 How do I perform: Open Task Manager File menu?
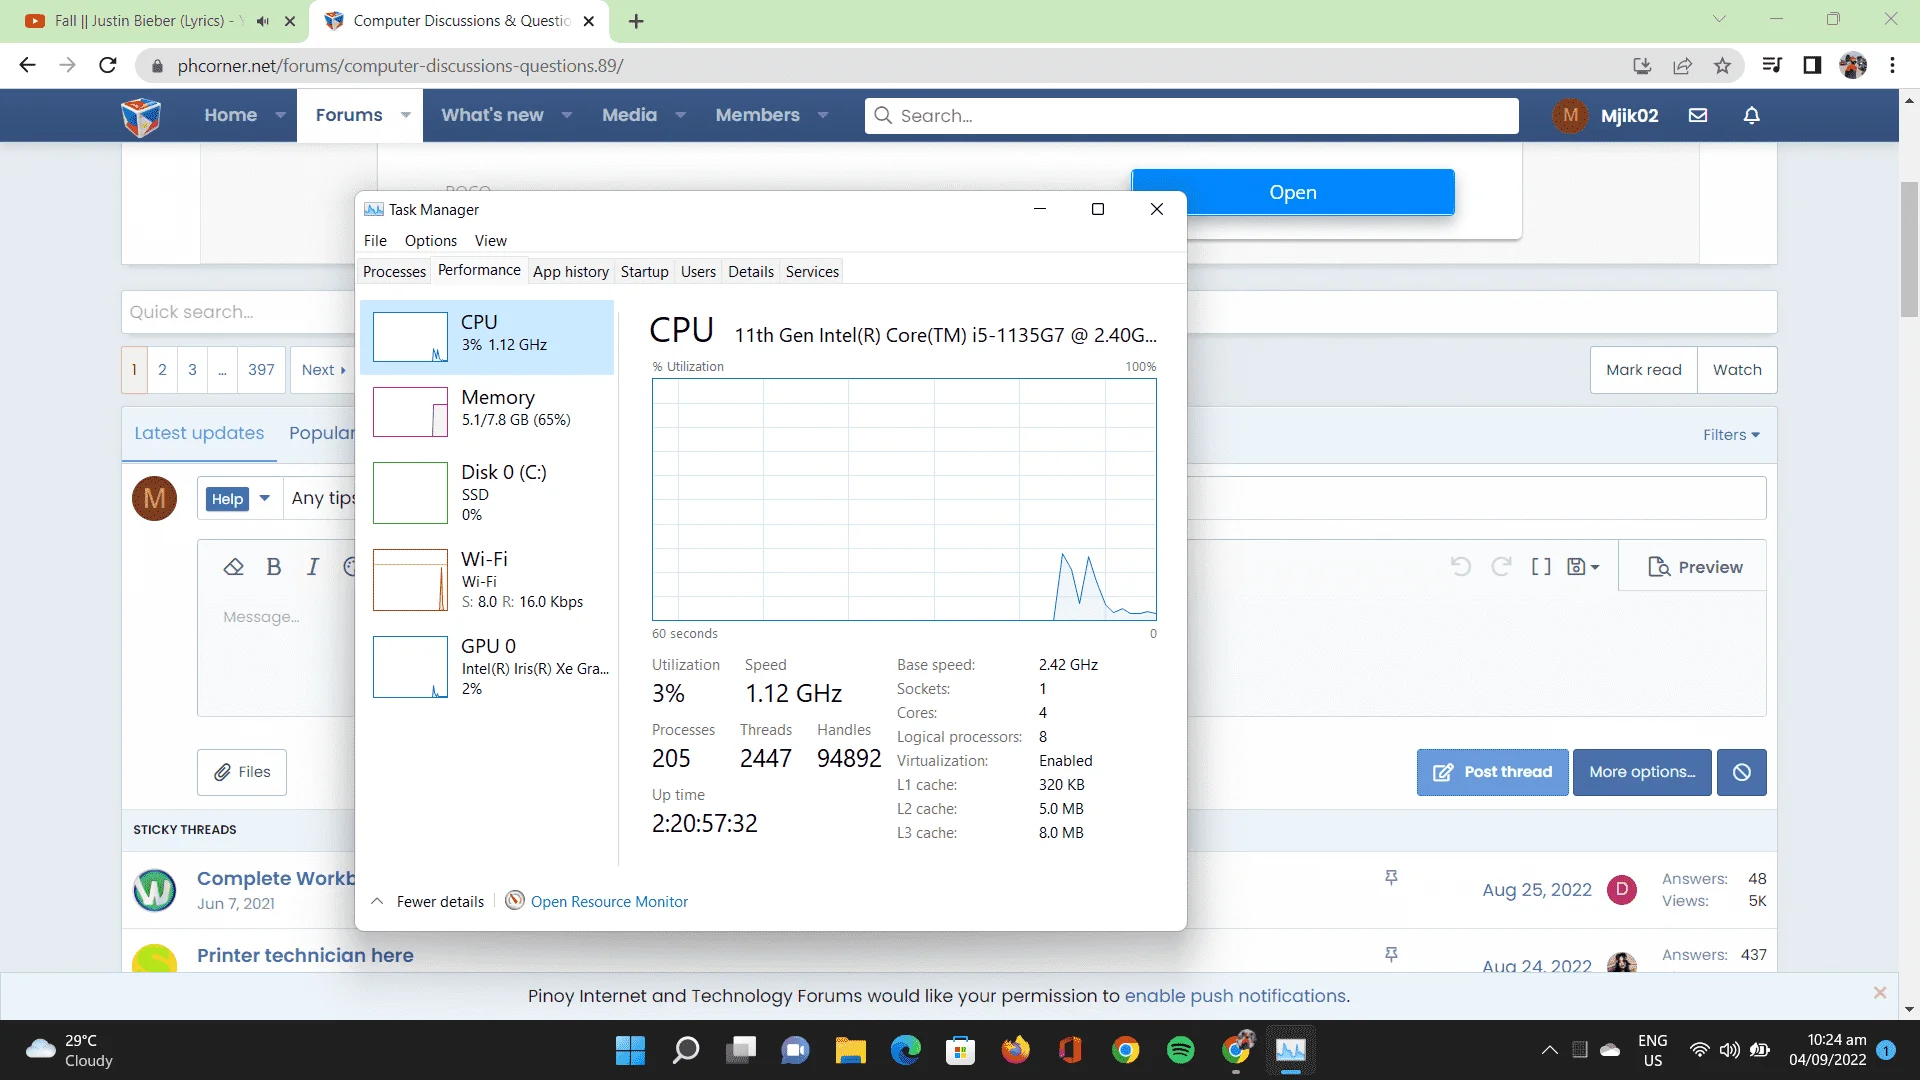[x=375, y=240]
